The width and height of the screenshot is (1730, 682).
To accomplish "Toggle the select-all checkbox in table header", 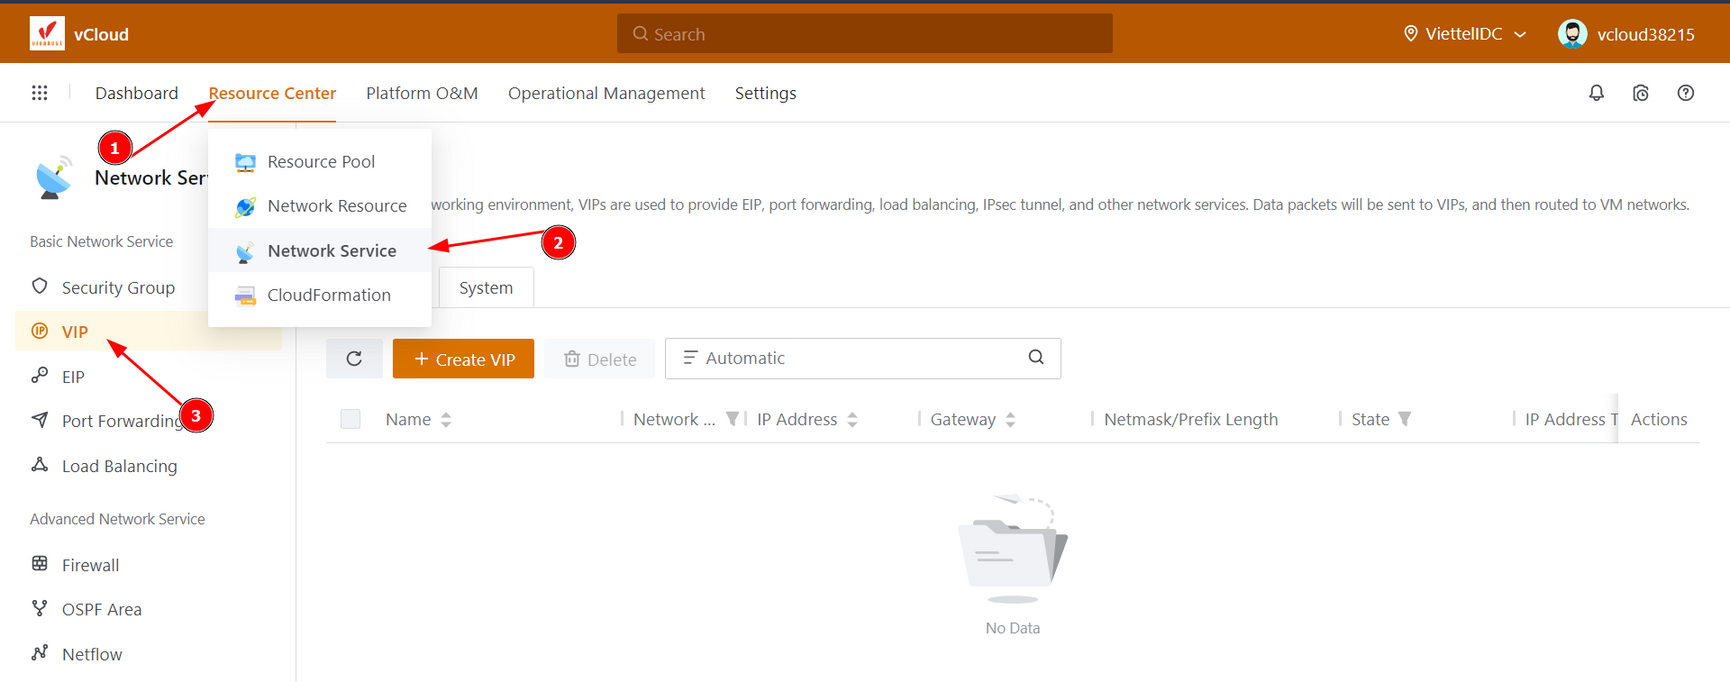I will coord(350,419).
